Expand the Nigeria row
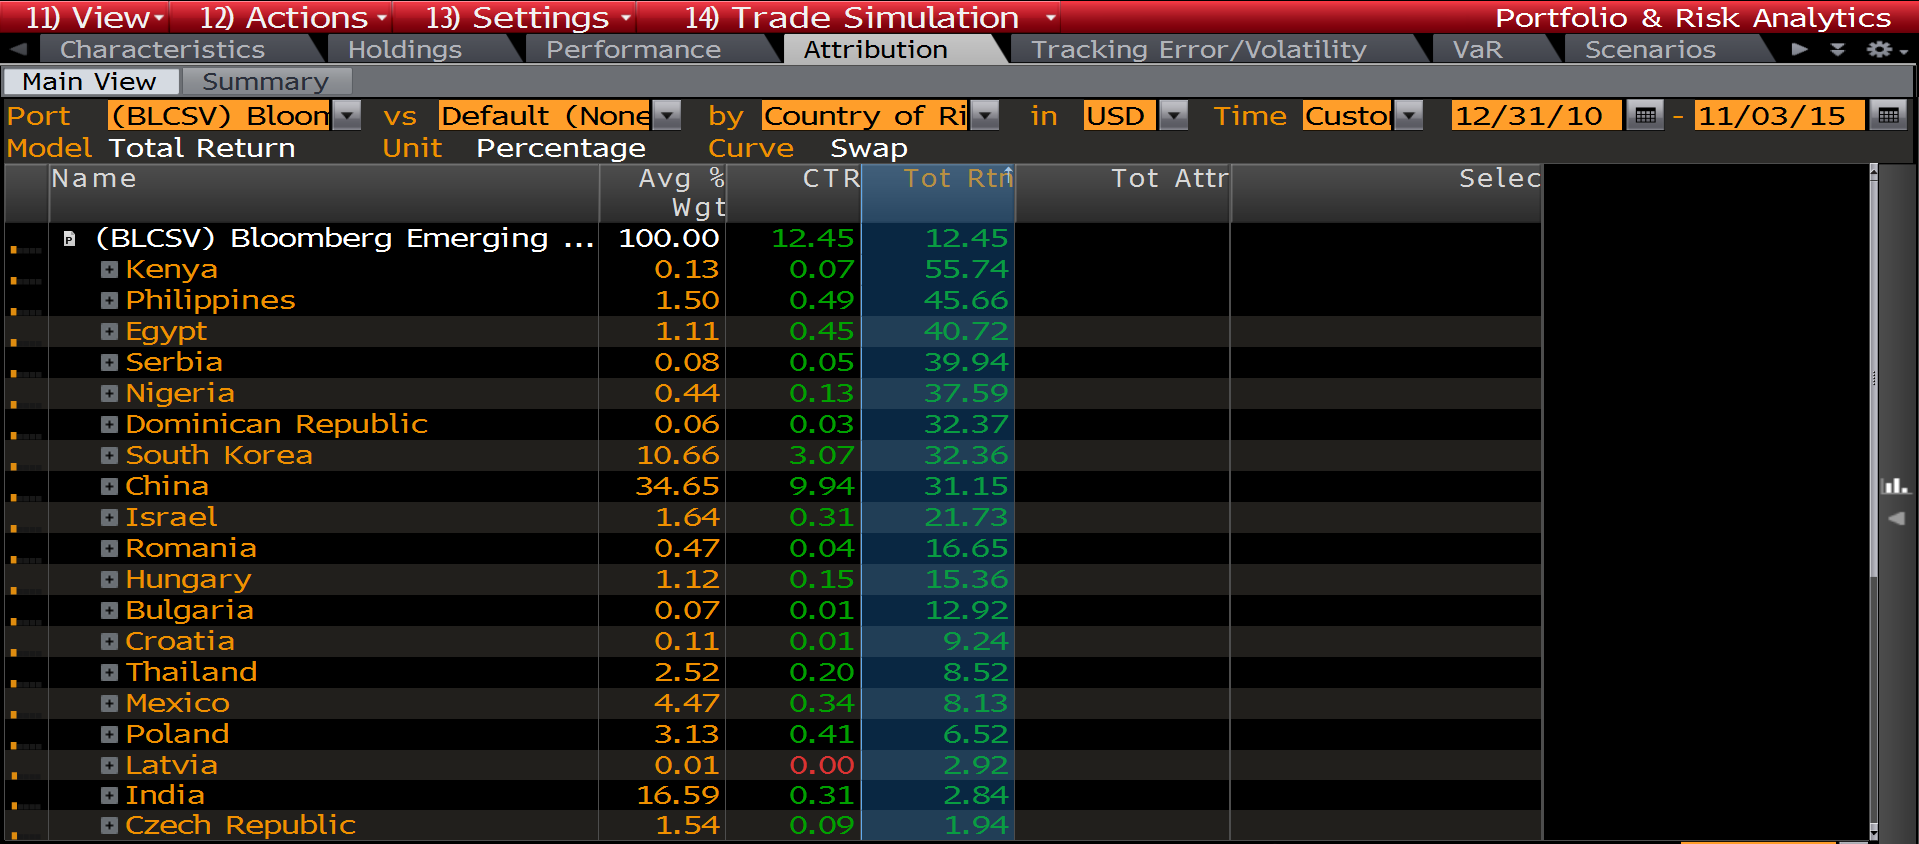1919x844 pixels. tap(109, 394)
